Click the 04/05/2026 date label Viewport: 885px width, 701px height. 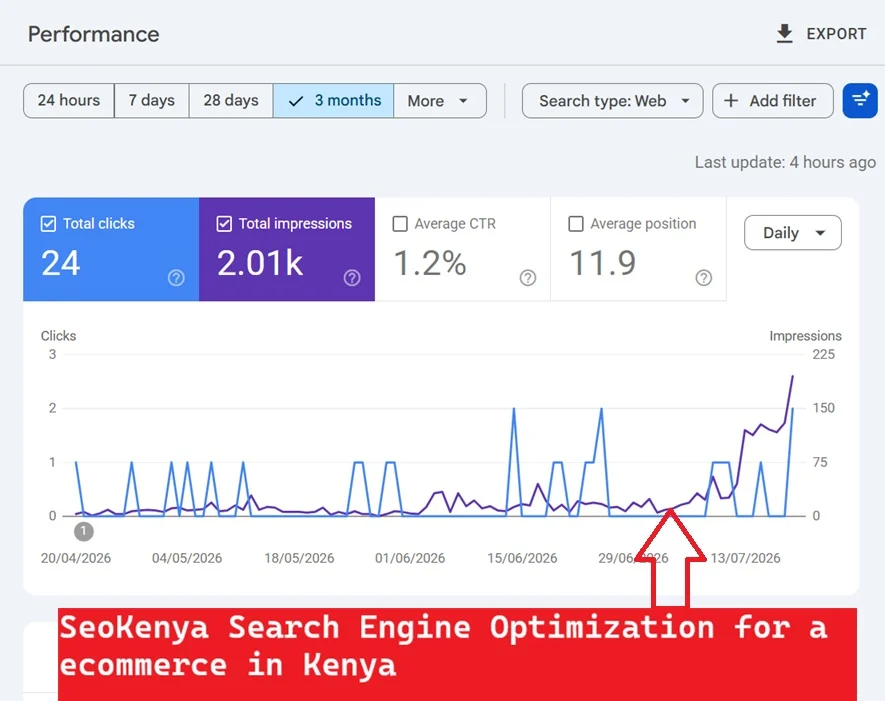point(187,558)
